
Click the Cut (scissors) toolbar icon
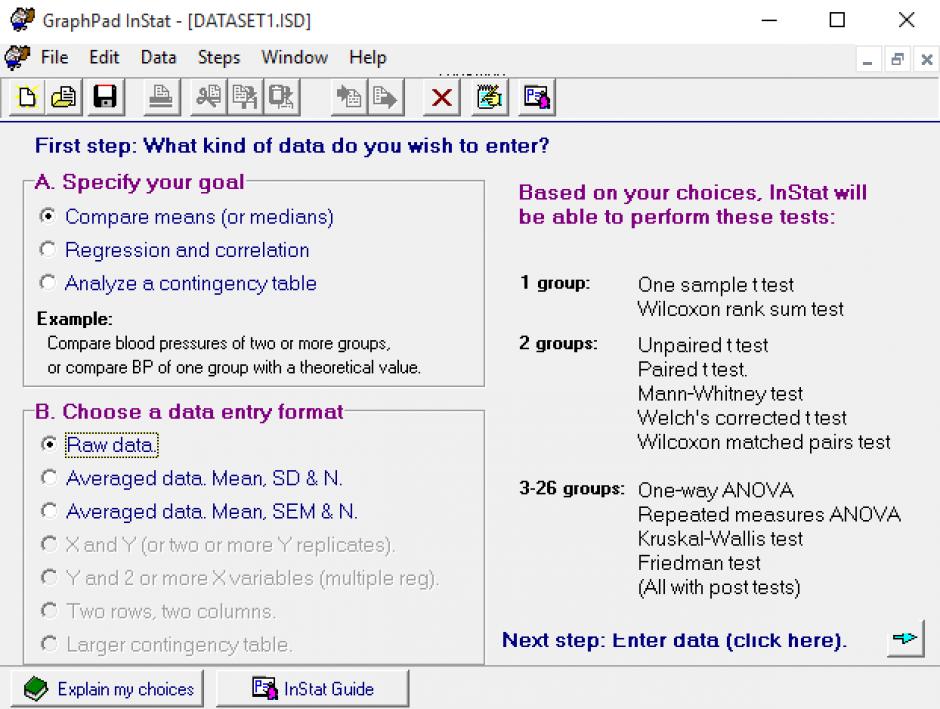[208, 96]
